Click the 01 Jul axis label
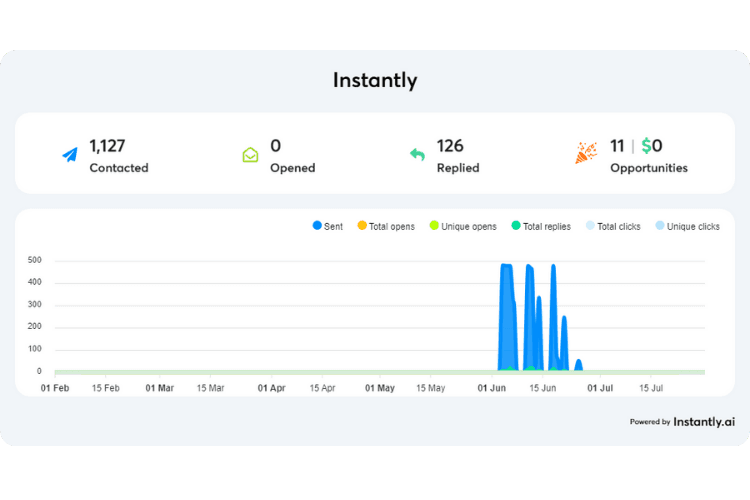The height and width of the screenshot is (500, 750). pyautogui.click(x=600, y=388)
